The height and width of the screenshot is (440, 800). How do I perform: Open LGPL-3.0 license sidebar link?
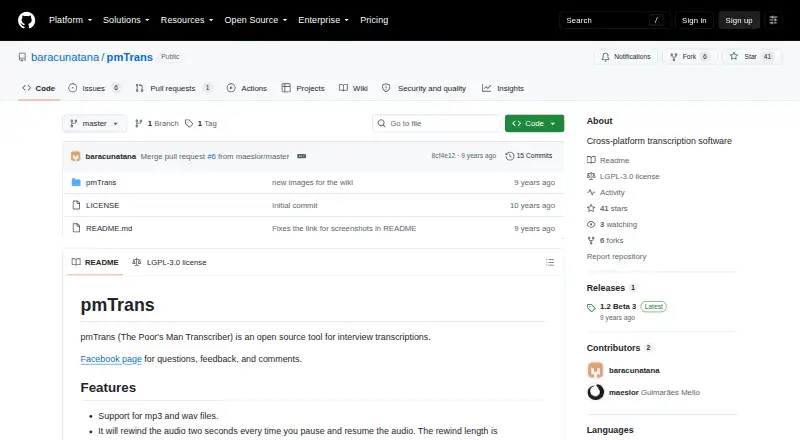point(623,176)
